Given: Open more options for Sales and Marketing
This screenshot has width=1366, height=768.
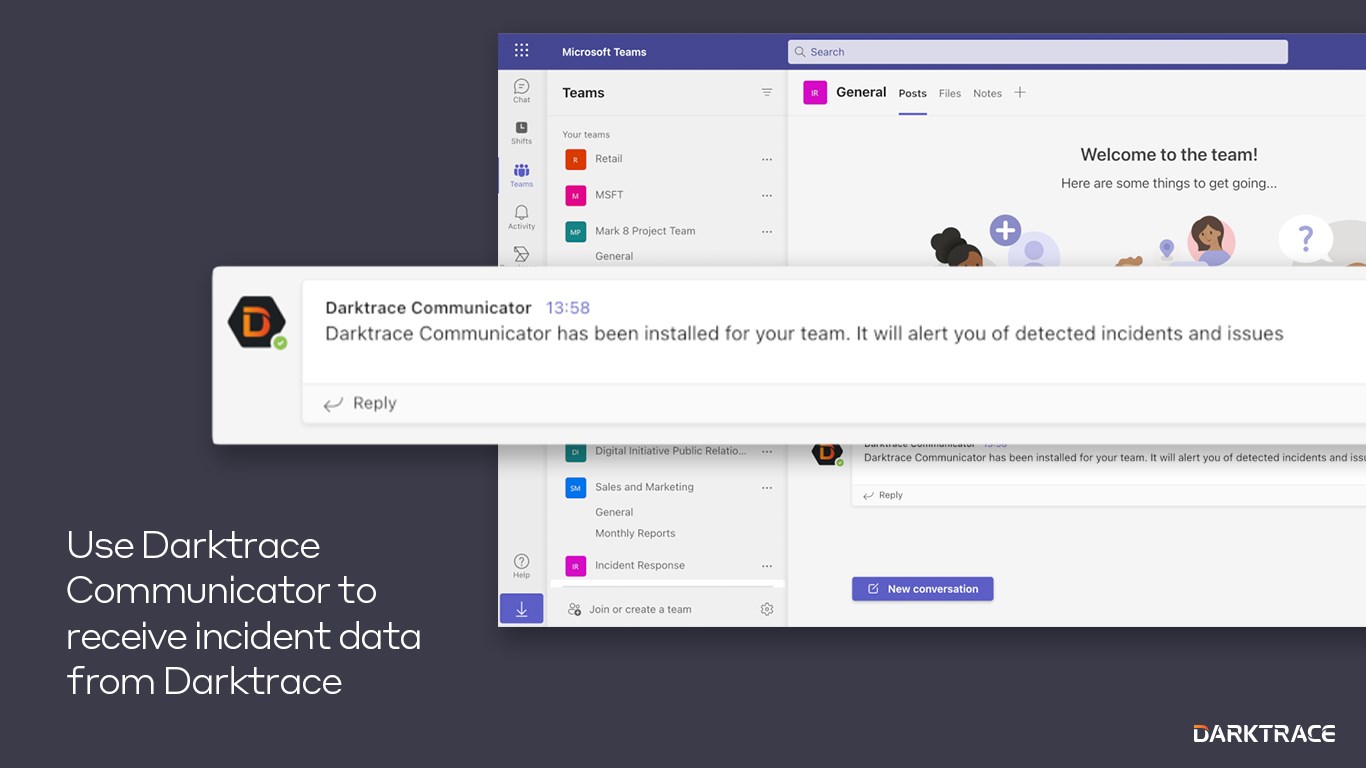Looking at the screenshot, I should [x=767, y=488].
